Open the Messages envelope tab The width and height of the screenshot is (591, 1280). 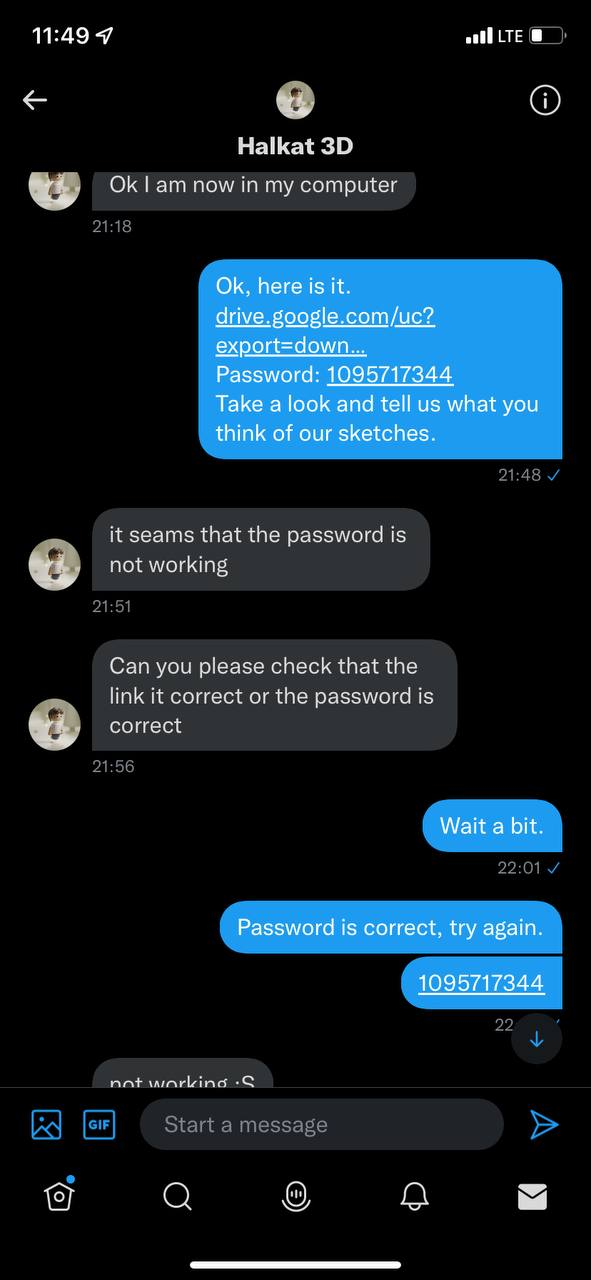(x=532, y=1196)
